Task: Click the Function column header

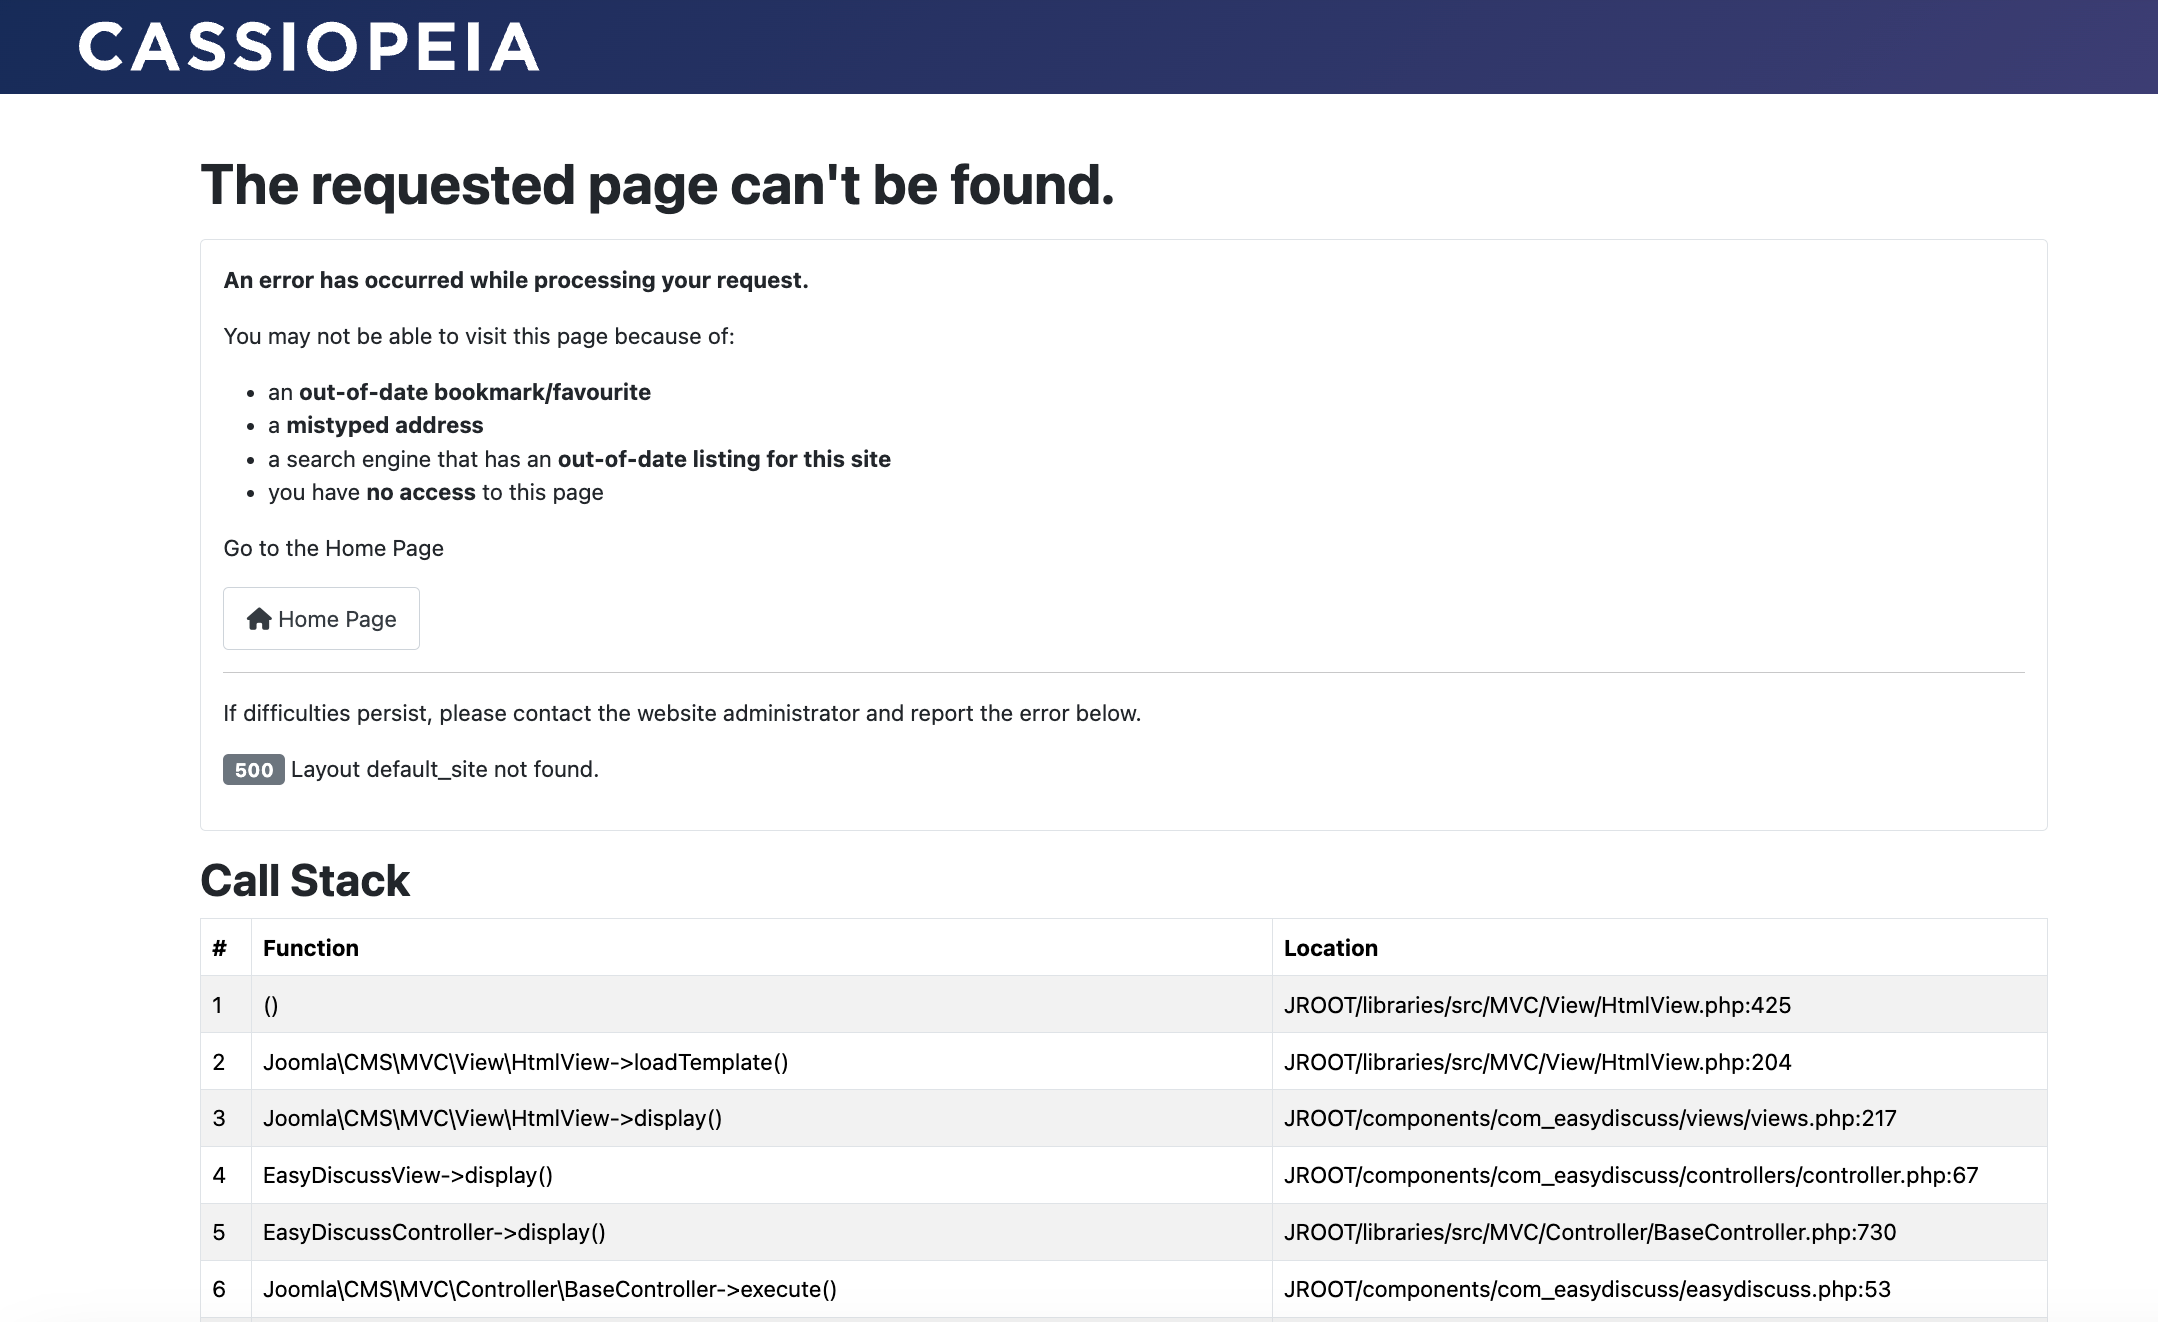Action: tap(311, 948)
